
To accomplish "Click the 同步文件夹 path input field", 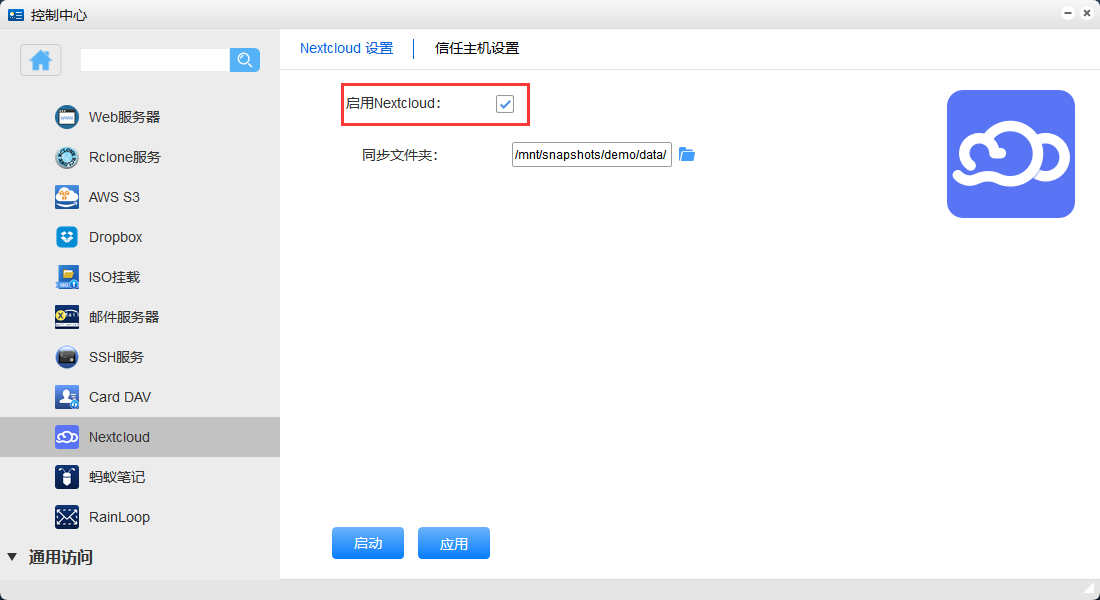I will coord(591,155).
